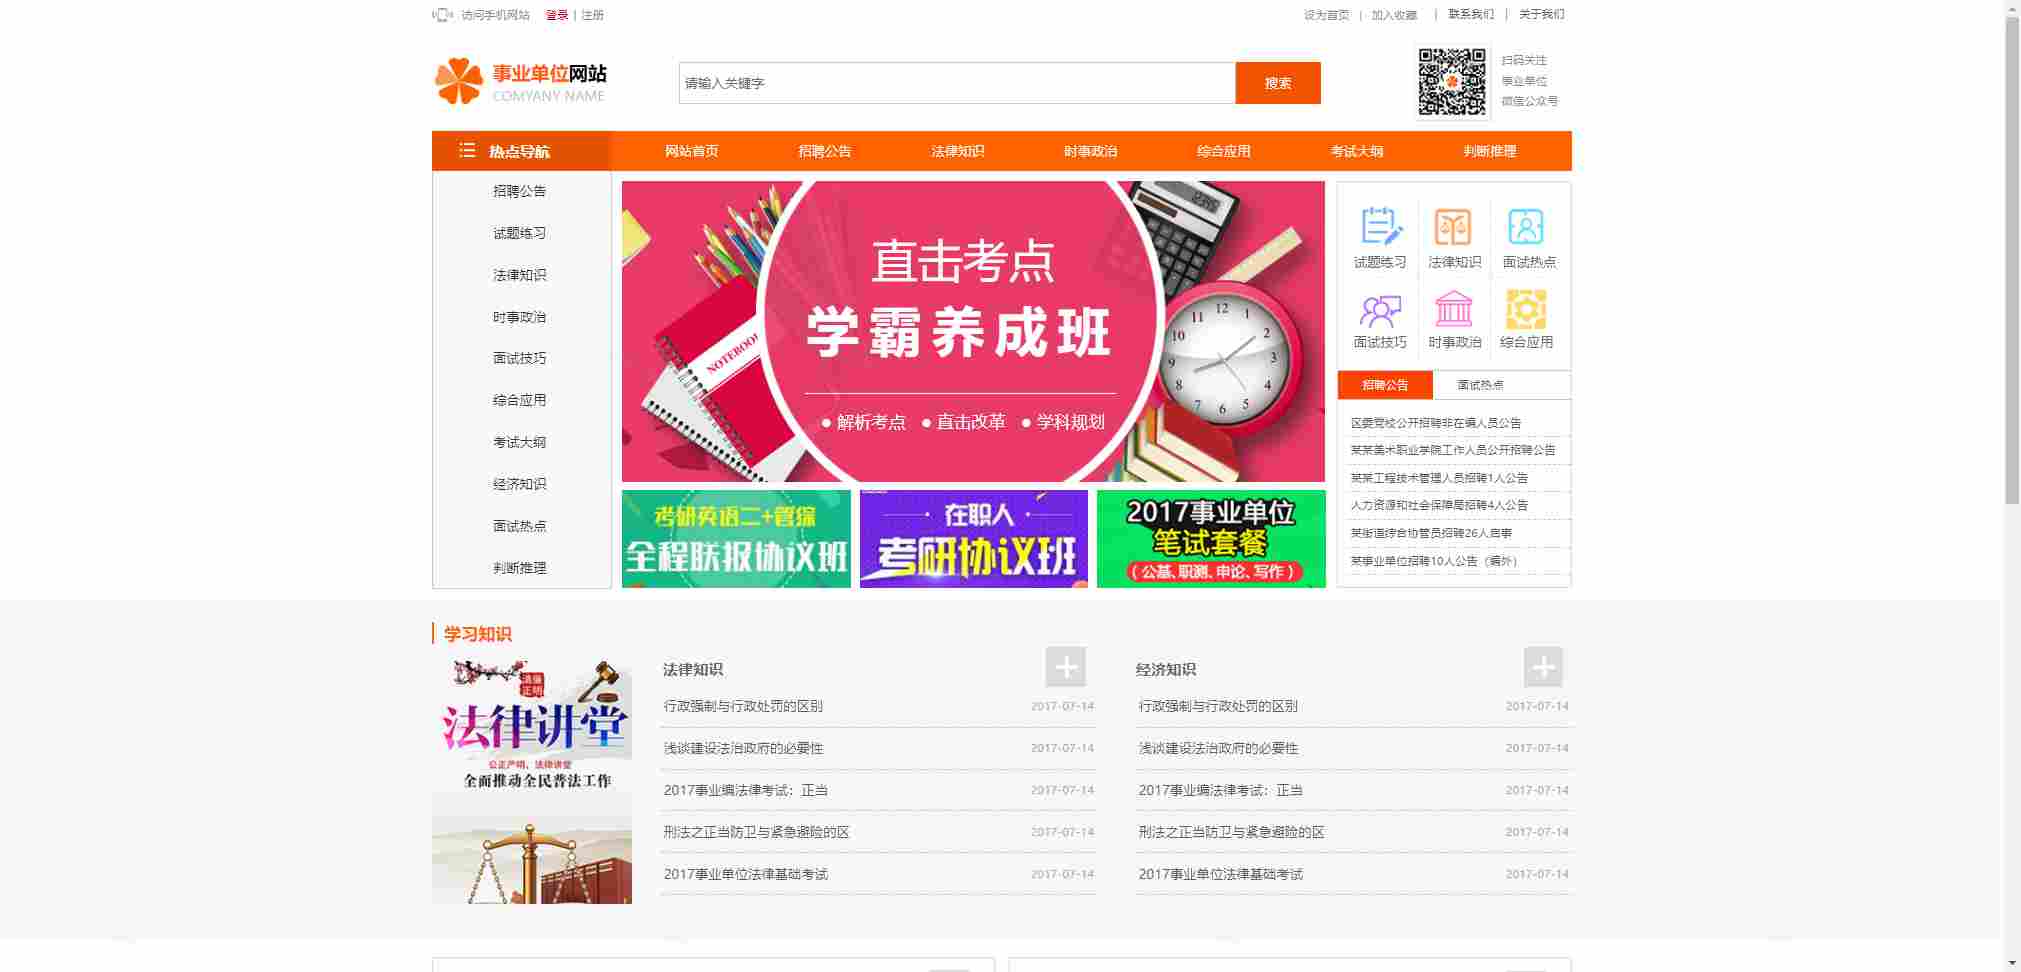Expand 法律知识 section with plus button
This screenshot has height=972, width=2021.
click(x=1066, y=667)
